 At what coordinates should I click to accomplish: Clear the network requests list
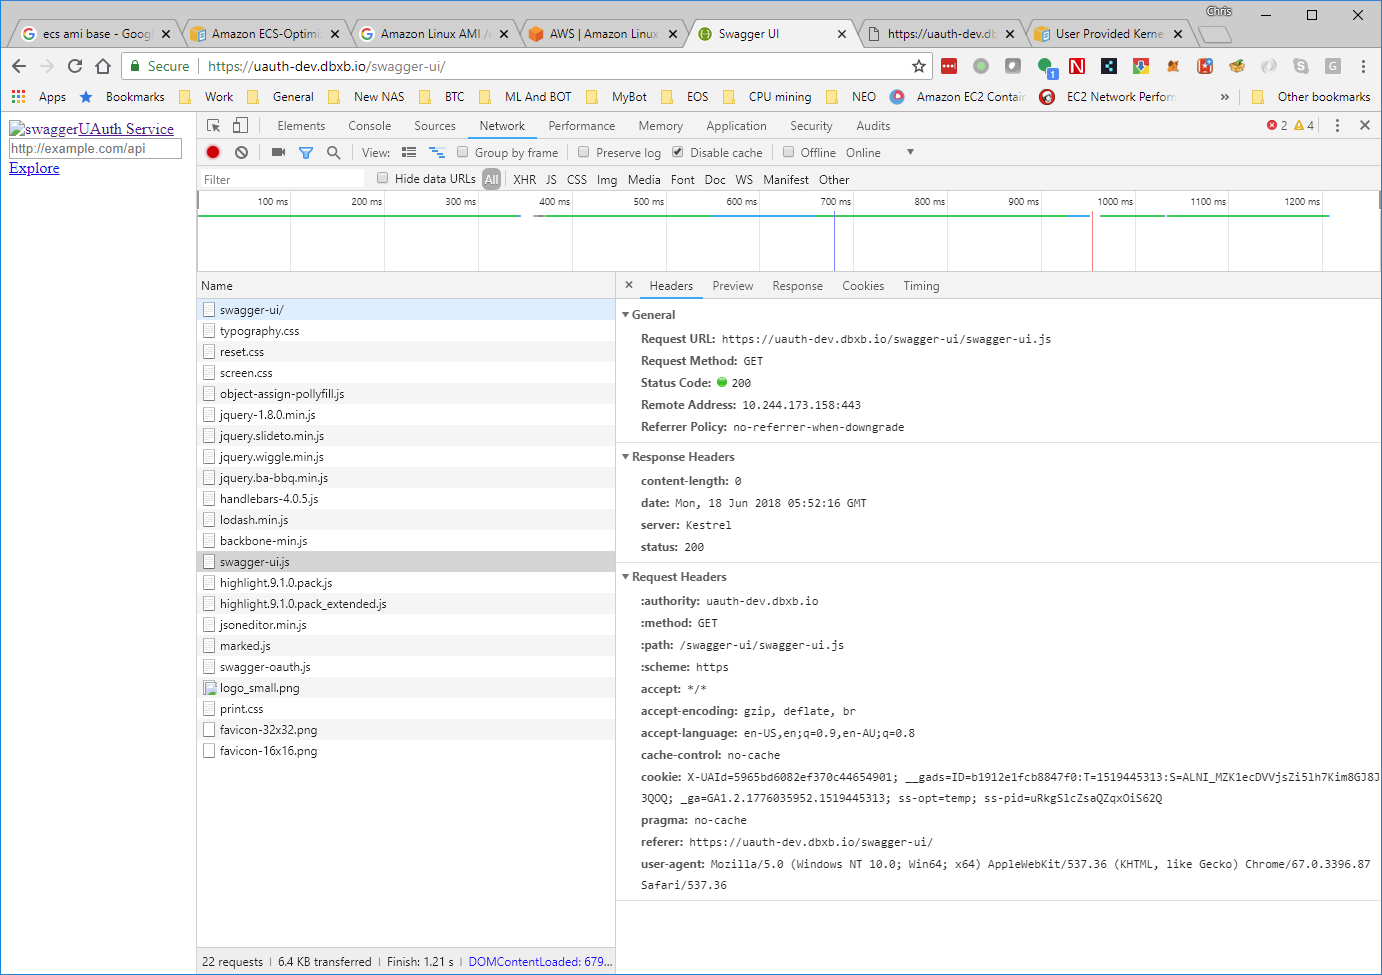tap(240, 152)
